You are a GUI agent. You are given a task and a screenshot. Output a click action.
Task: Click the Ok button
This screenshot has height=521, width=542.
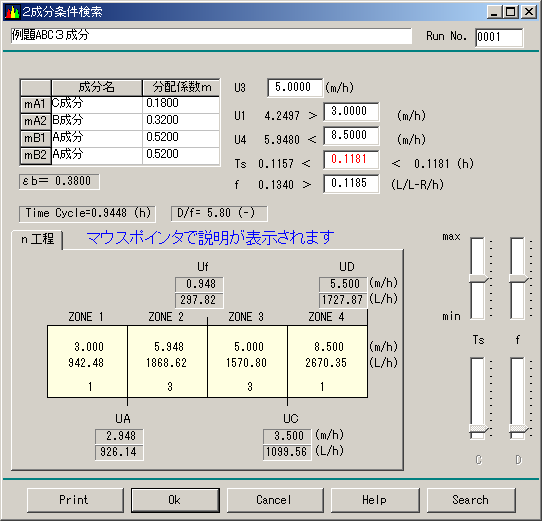(x=175, y=500)
